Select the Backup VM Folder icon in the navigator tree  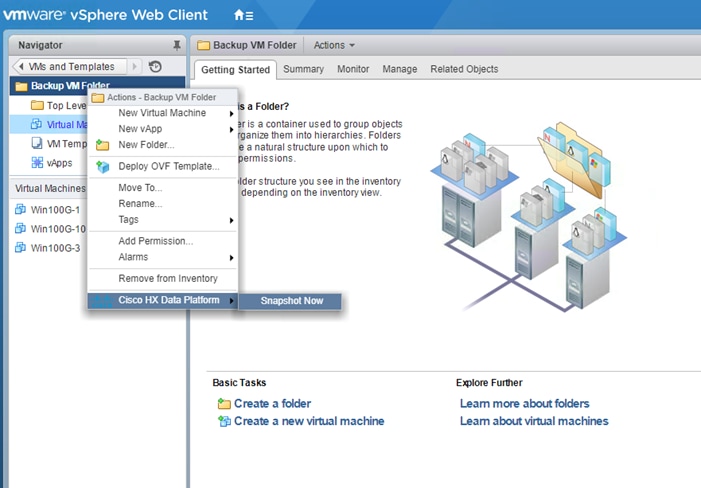point(21,86)
